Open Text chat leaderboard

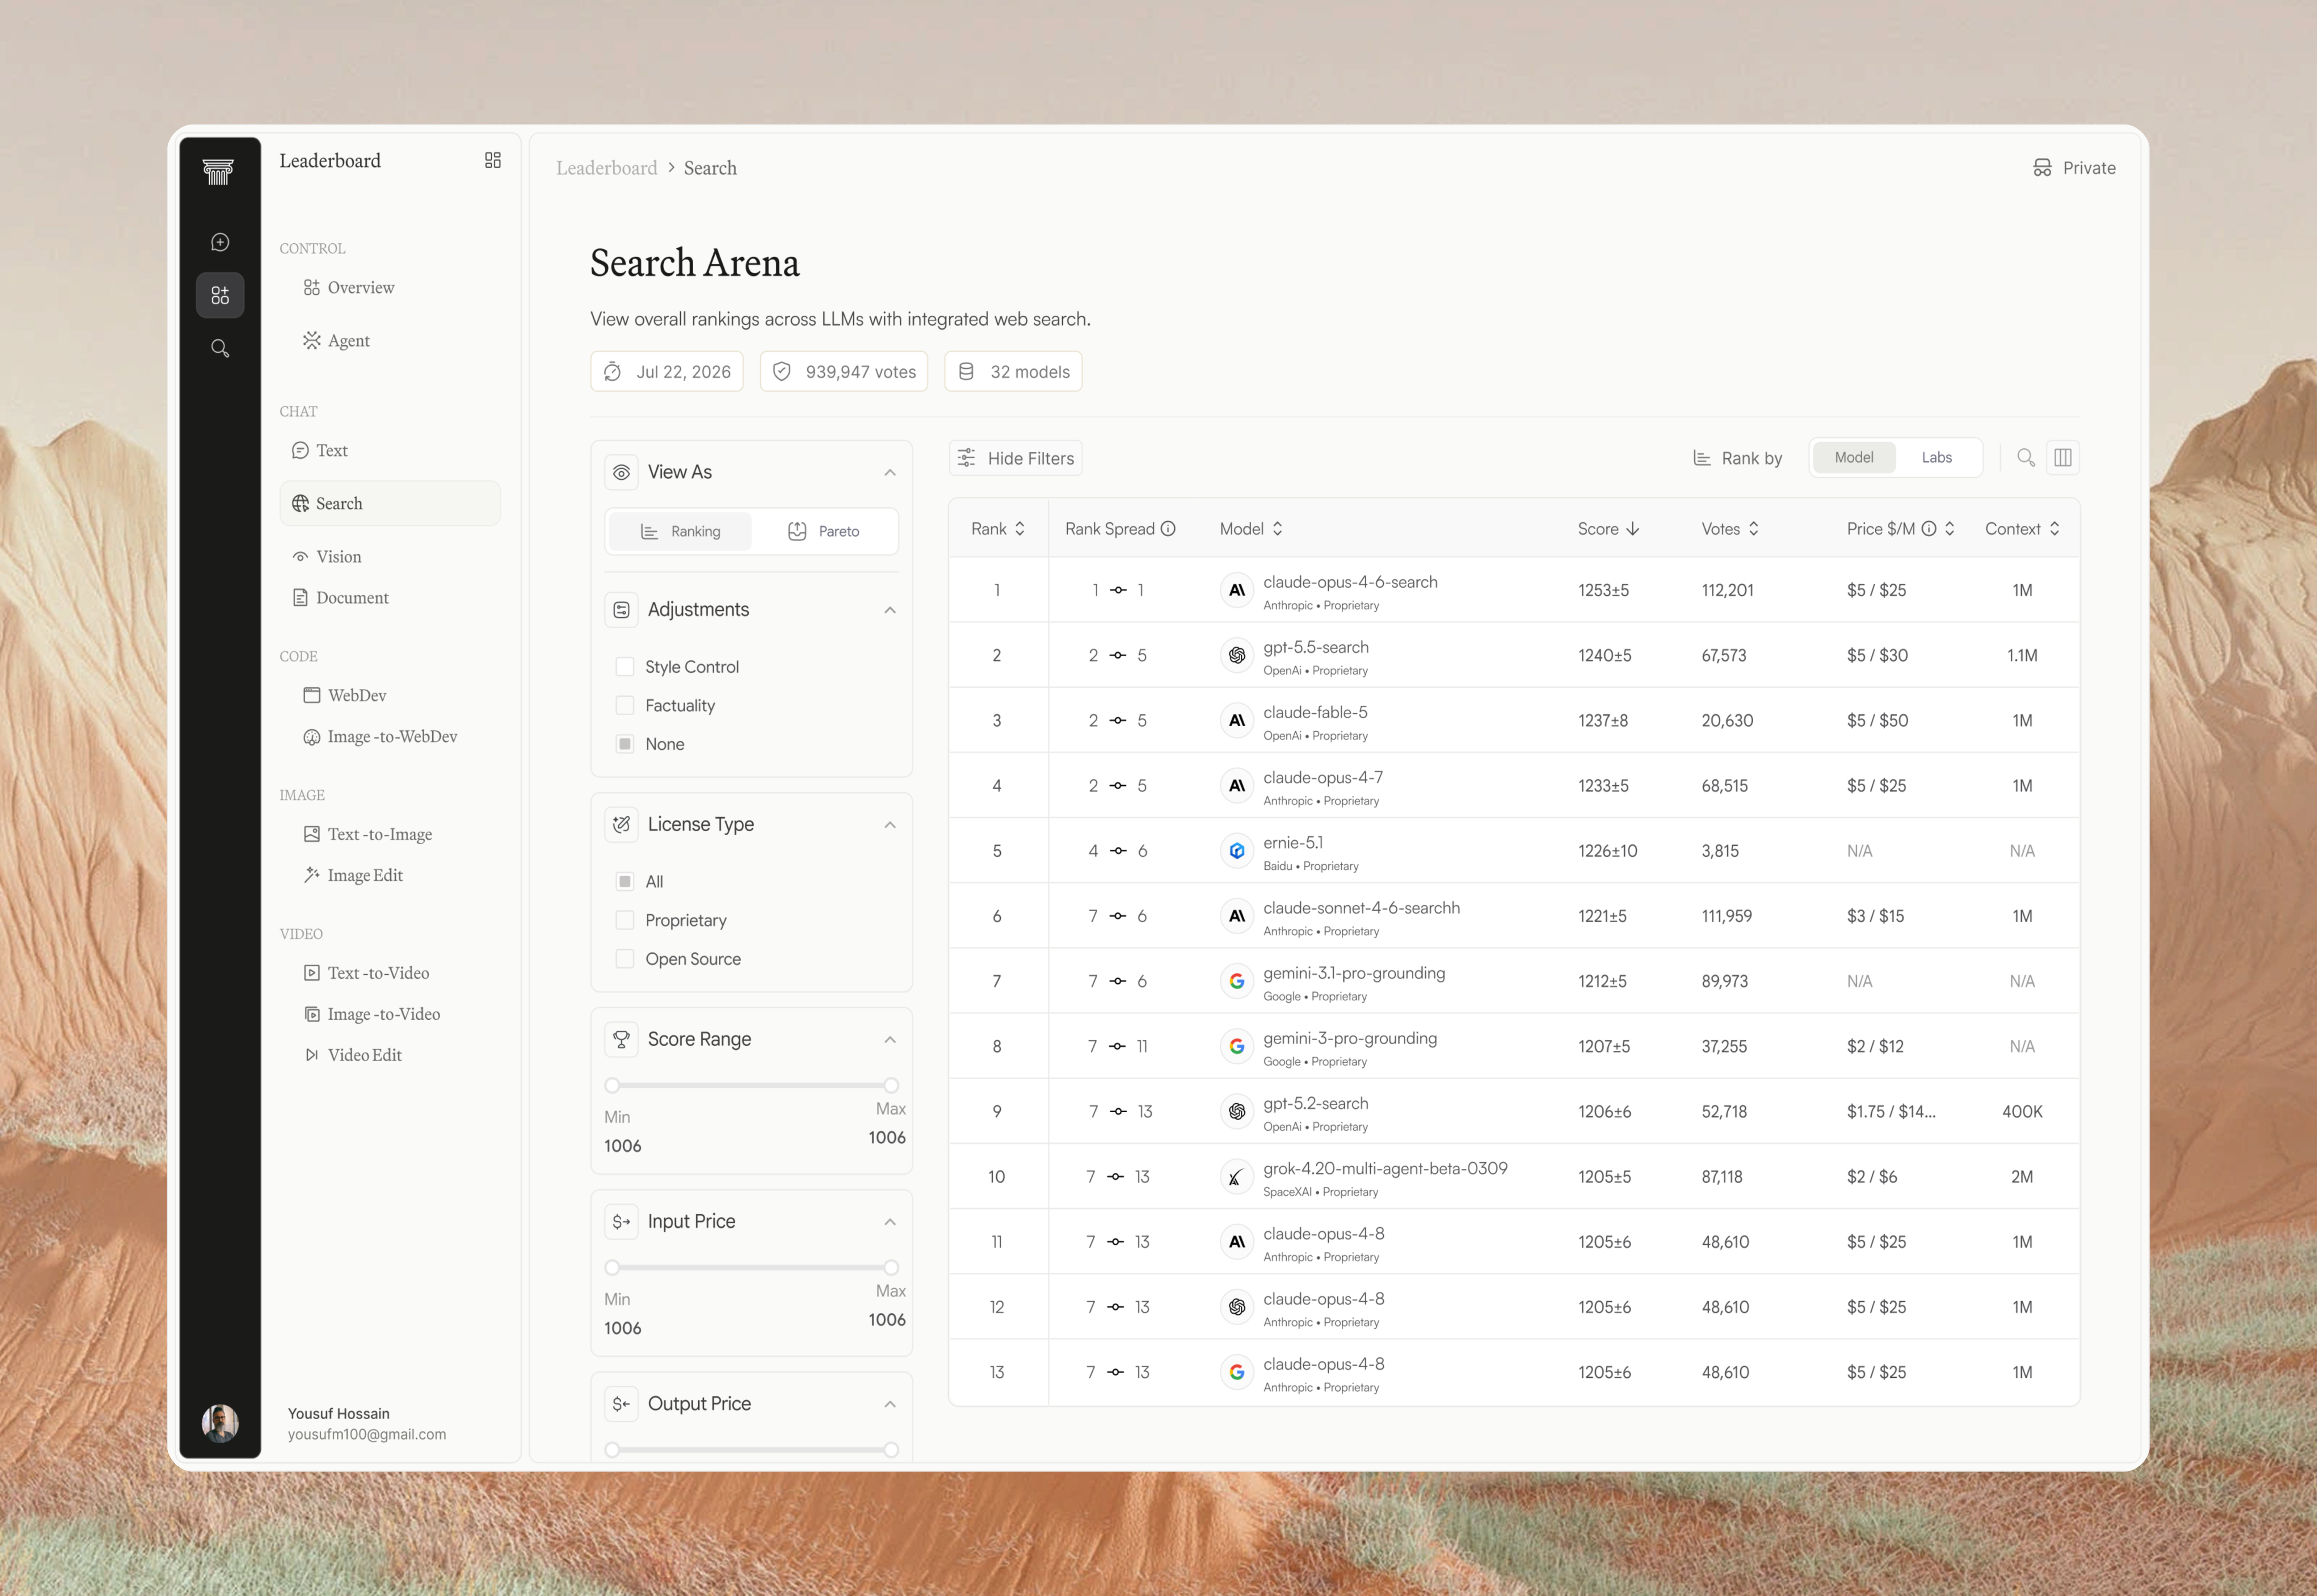click(x=320, y=451)
